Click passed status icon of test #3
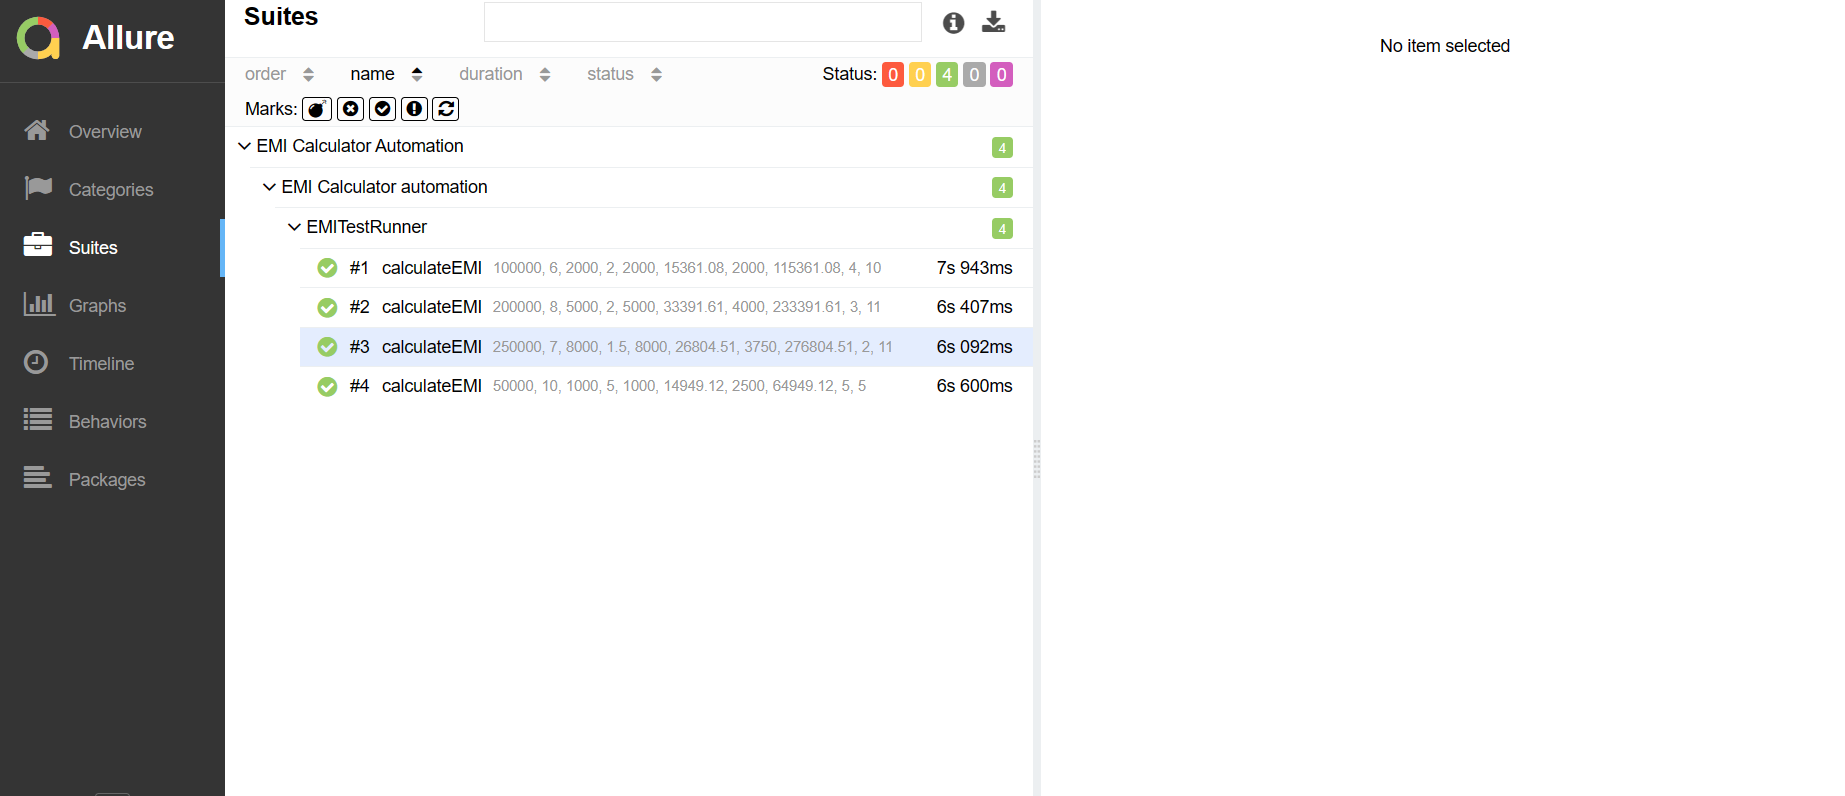The width and height of the screenshot is (1845, 796). pos(327,347)
